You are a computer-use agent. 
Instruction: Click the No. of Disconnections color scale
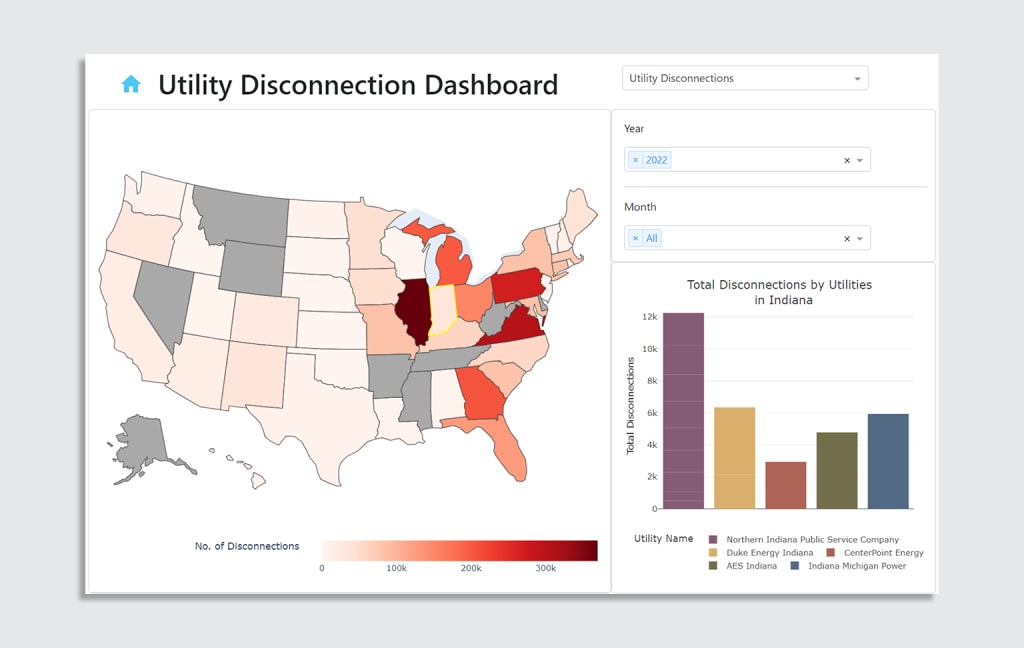pyautogui.click(x=457, y=549)
